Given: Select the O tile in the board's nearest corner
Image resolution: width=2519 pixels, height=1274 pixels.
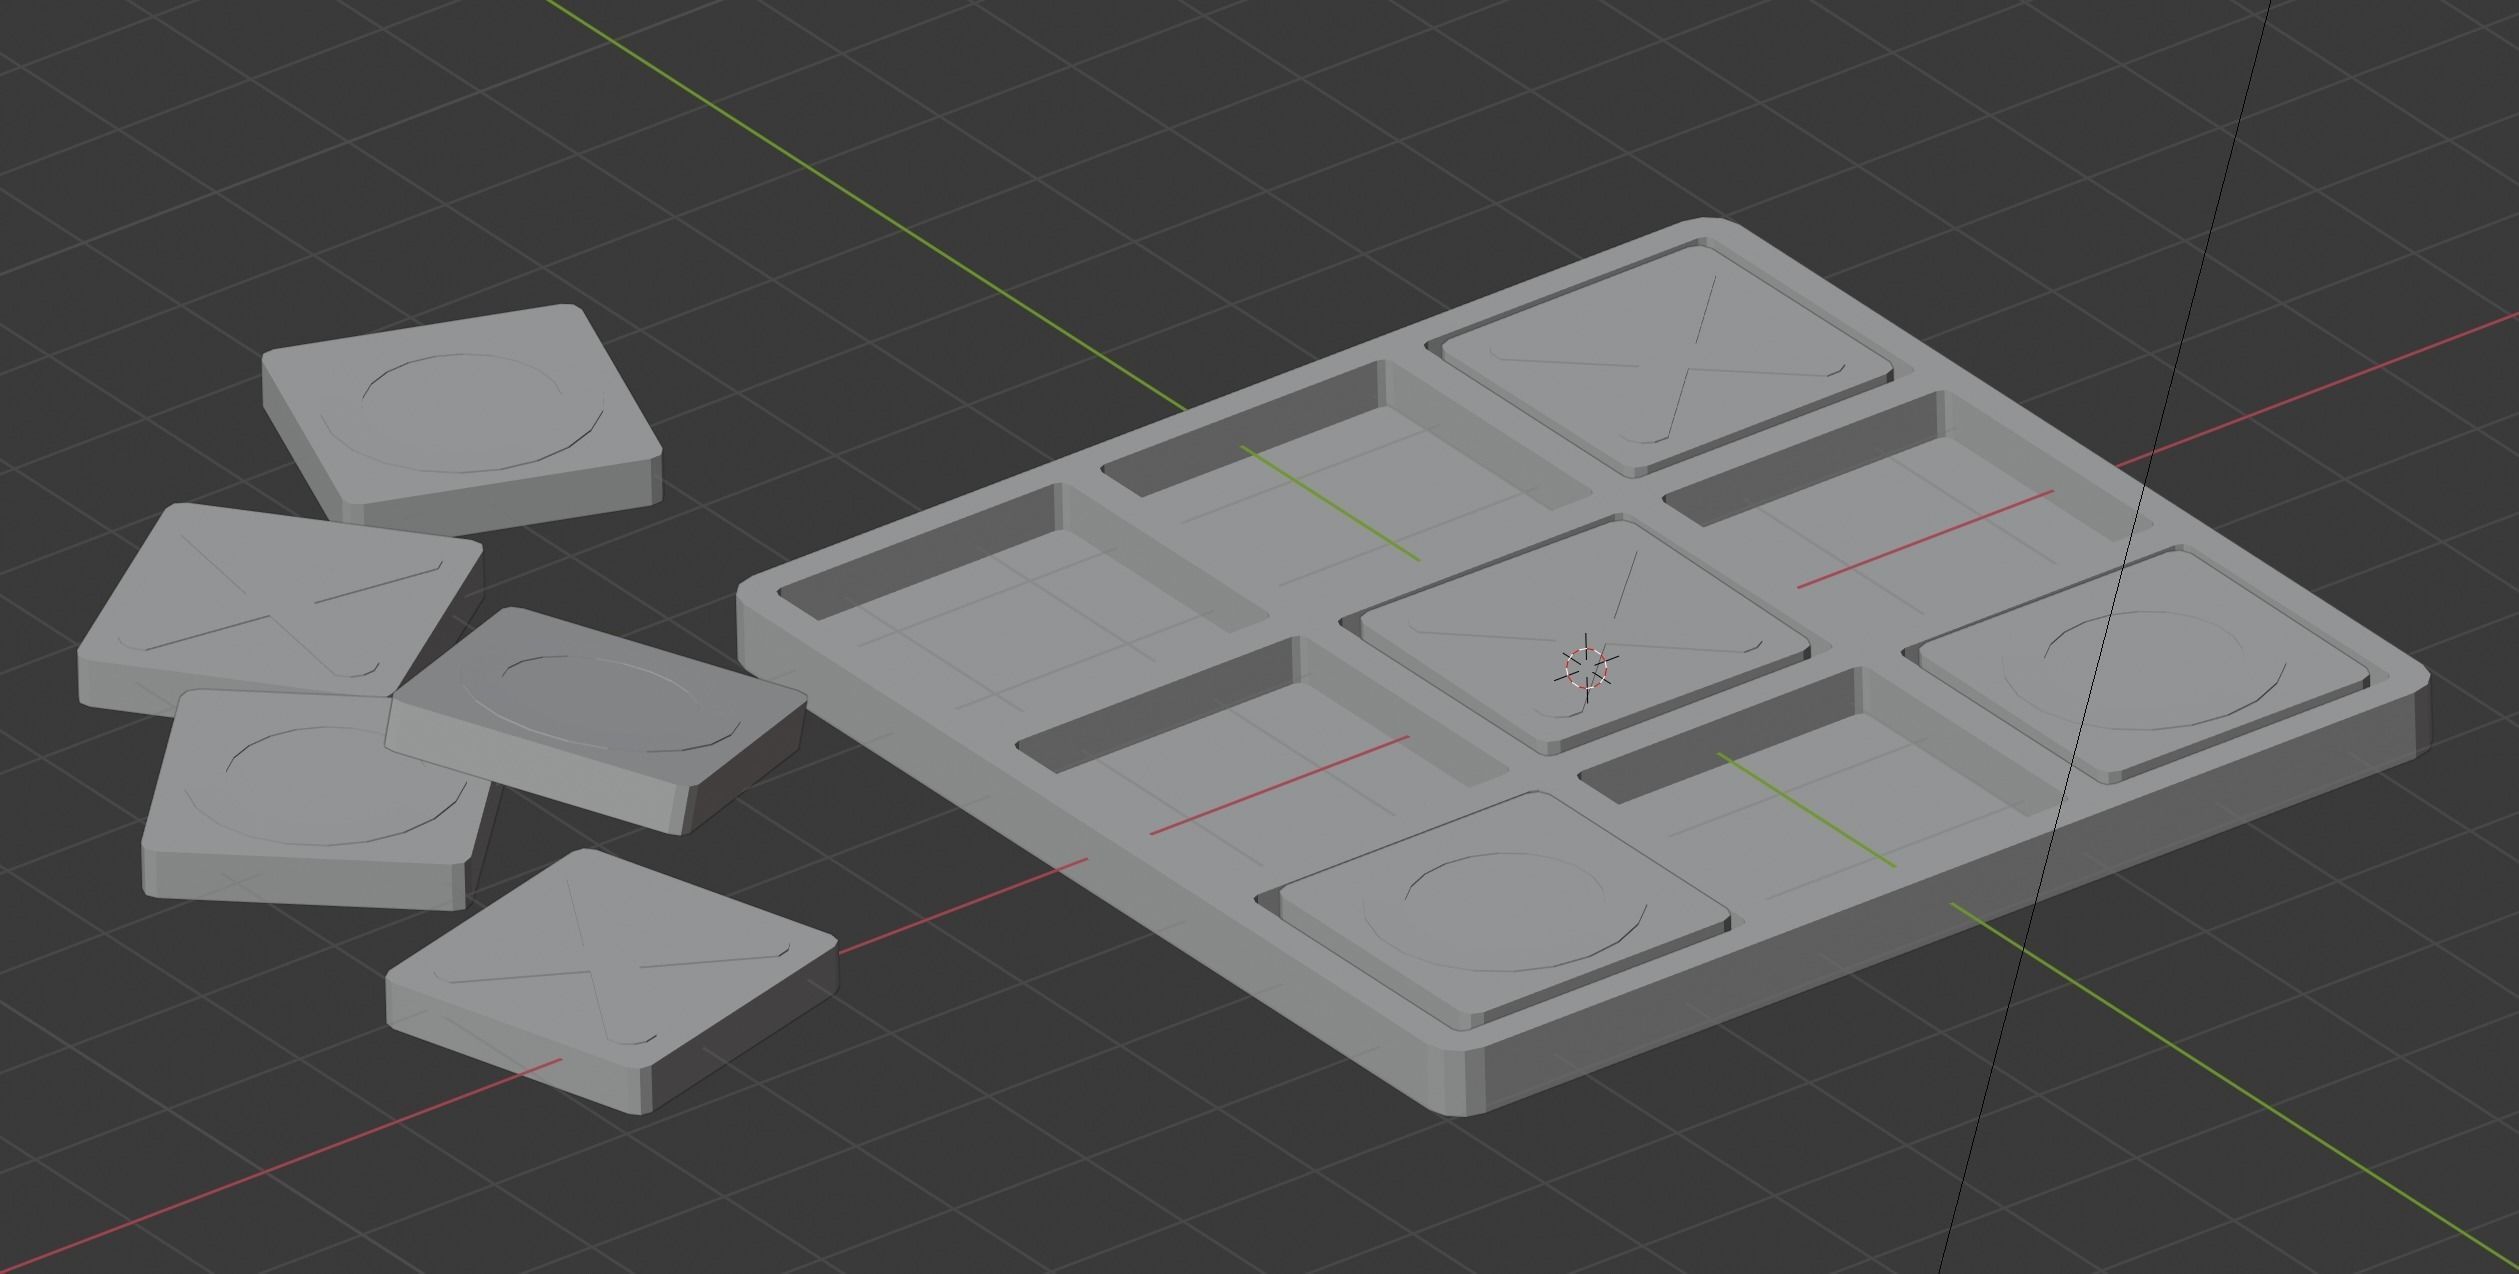Looking at the screenshot, I should tap(1504, 908).
